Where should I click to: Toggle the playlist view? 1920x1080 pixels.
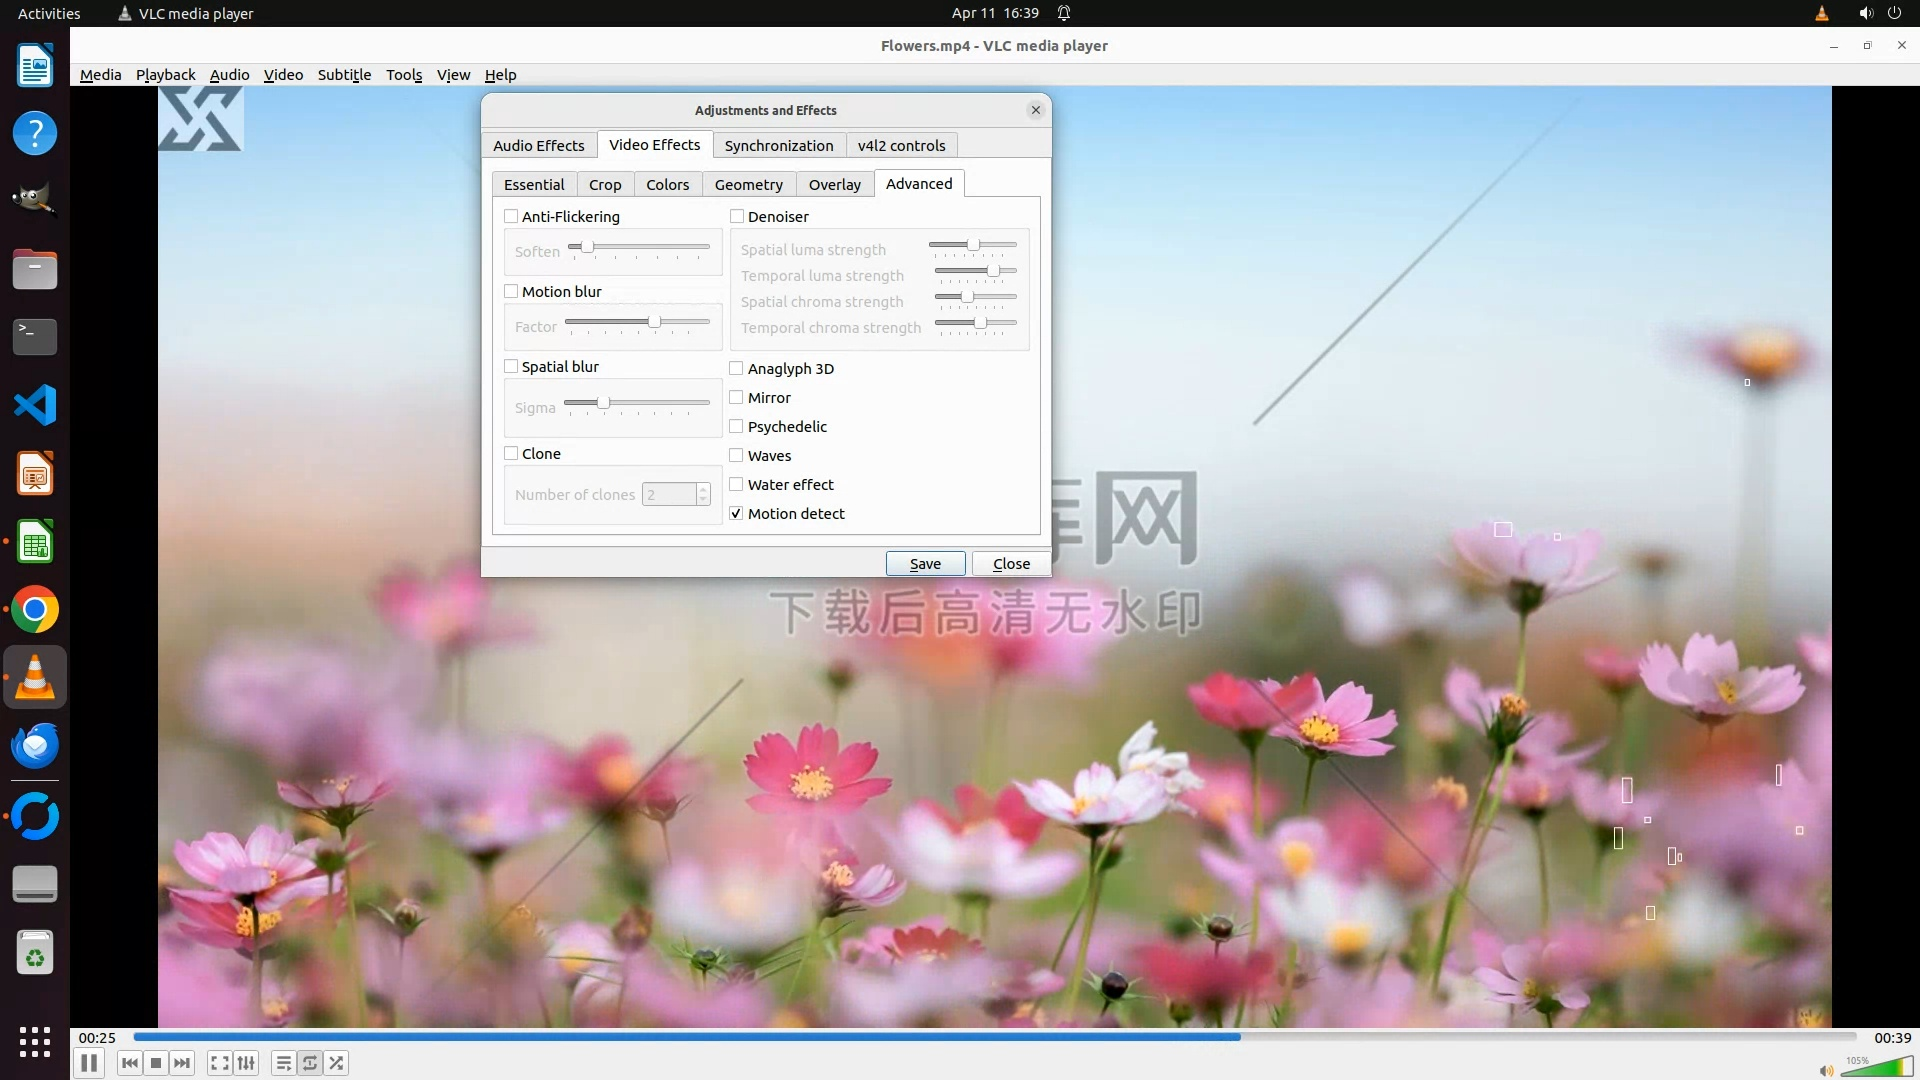pos(283,1063)
